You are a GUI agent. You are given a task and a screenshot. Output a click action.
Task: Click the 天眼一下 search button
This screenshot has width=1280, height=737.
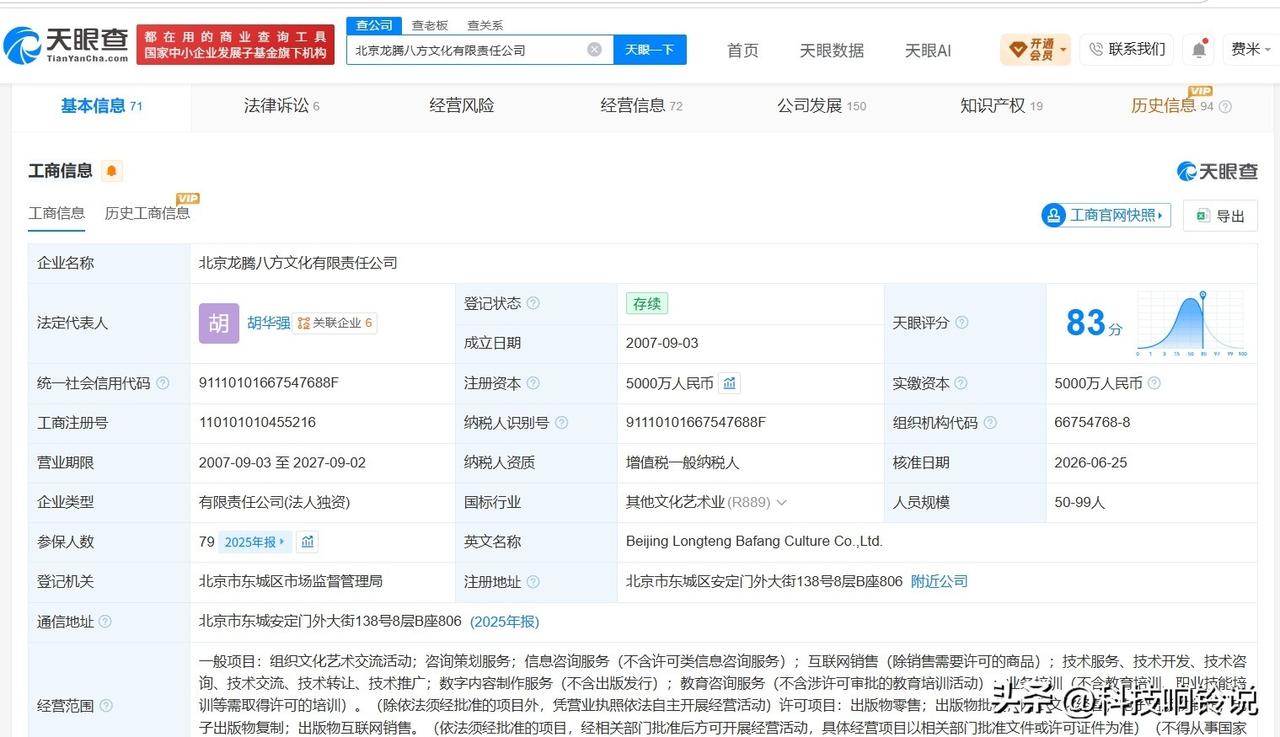650,49
